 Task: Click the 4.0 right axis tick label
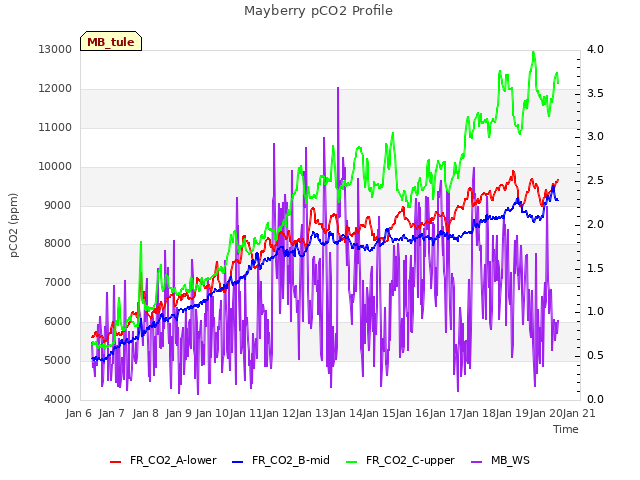(595, 49)
